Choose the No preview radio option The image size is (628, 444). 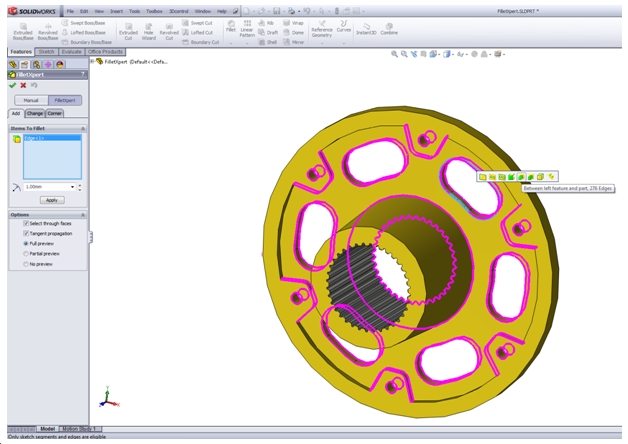(26, 265)
